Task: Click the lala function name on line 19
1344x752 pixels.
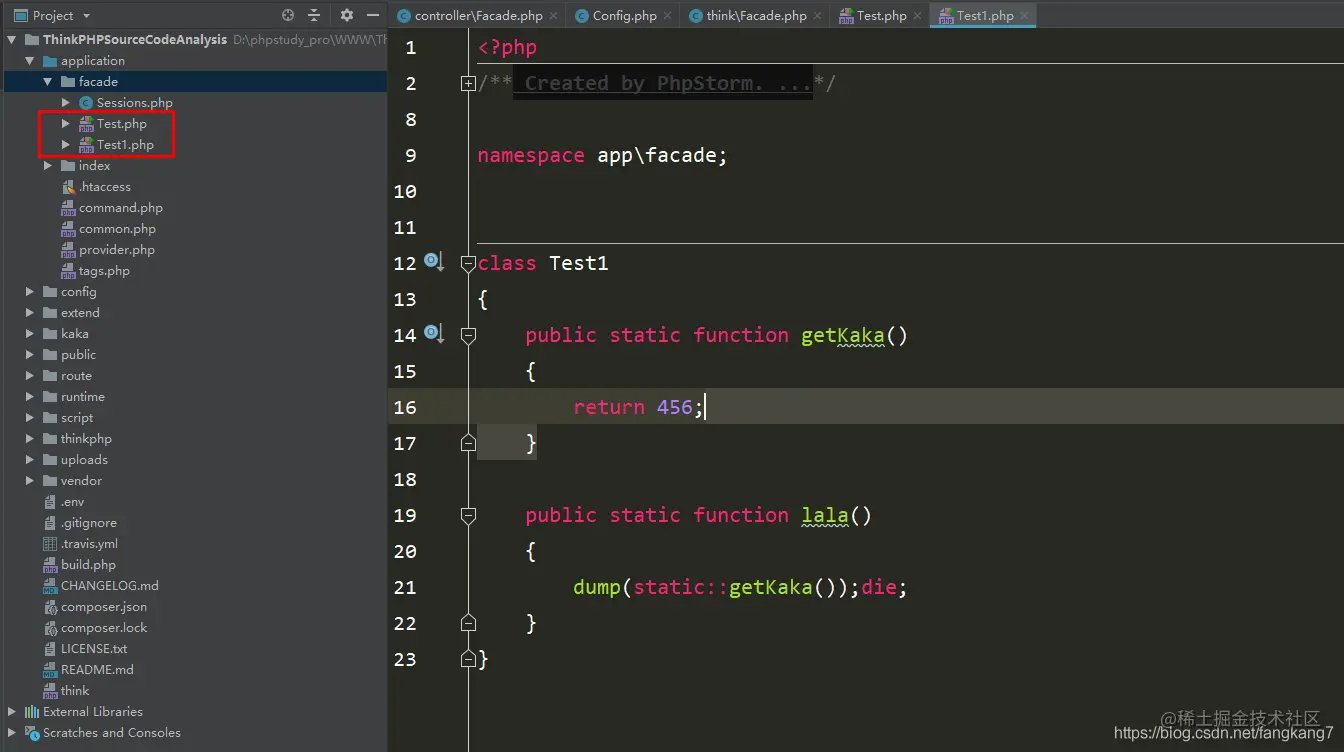Action: (825, 516)
